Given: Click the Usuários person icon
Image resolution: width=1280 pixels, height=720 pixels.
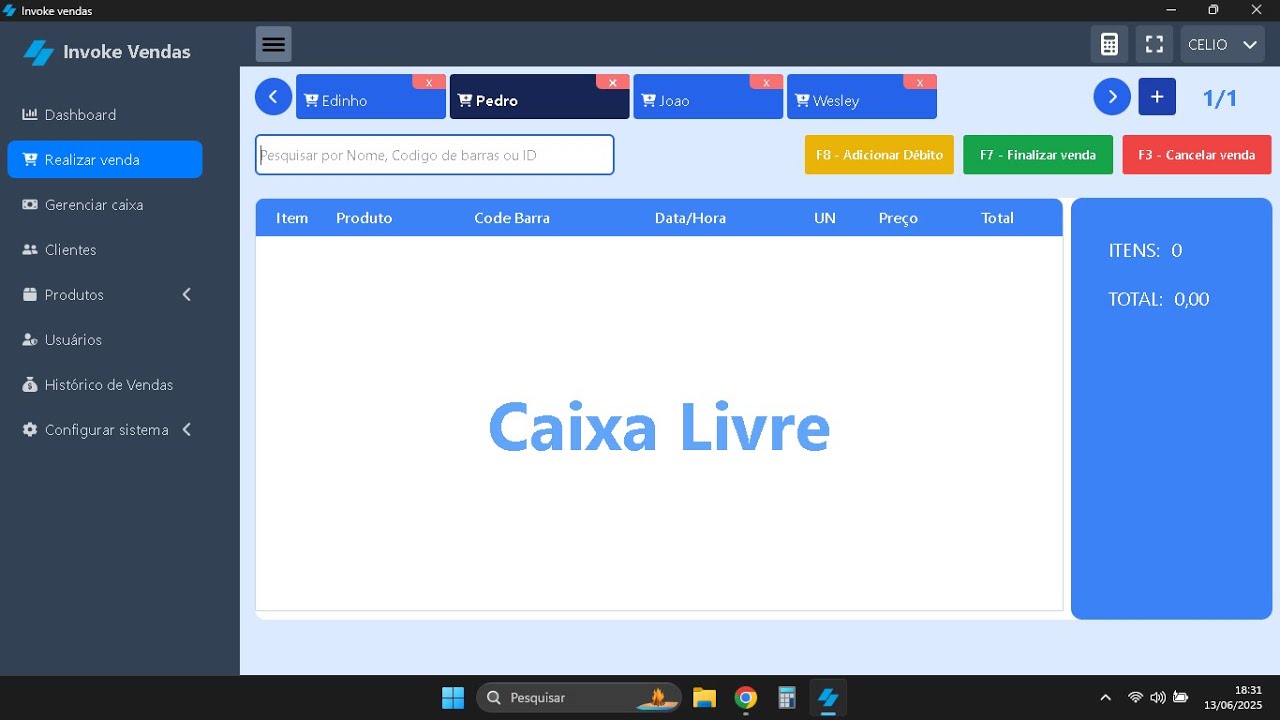Looking at the screenshot, I should (30, 340).
